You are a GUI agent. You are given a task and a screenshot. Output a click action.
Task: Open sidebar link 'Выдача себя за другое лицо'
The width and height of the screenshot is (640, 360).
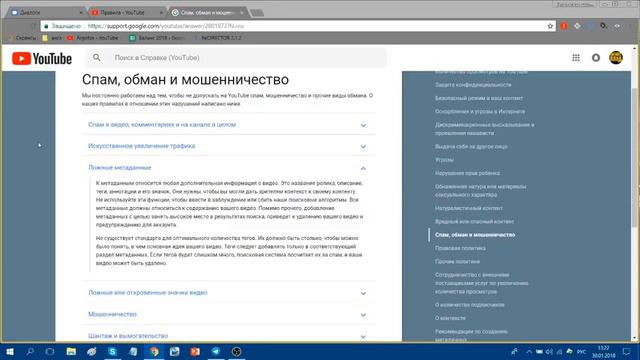pos(471,147)
